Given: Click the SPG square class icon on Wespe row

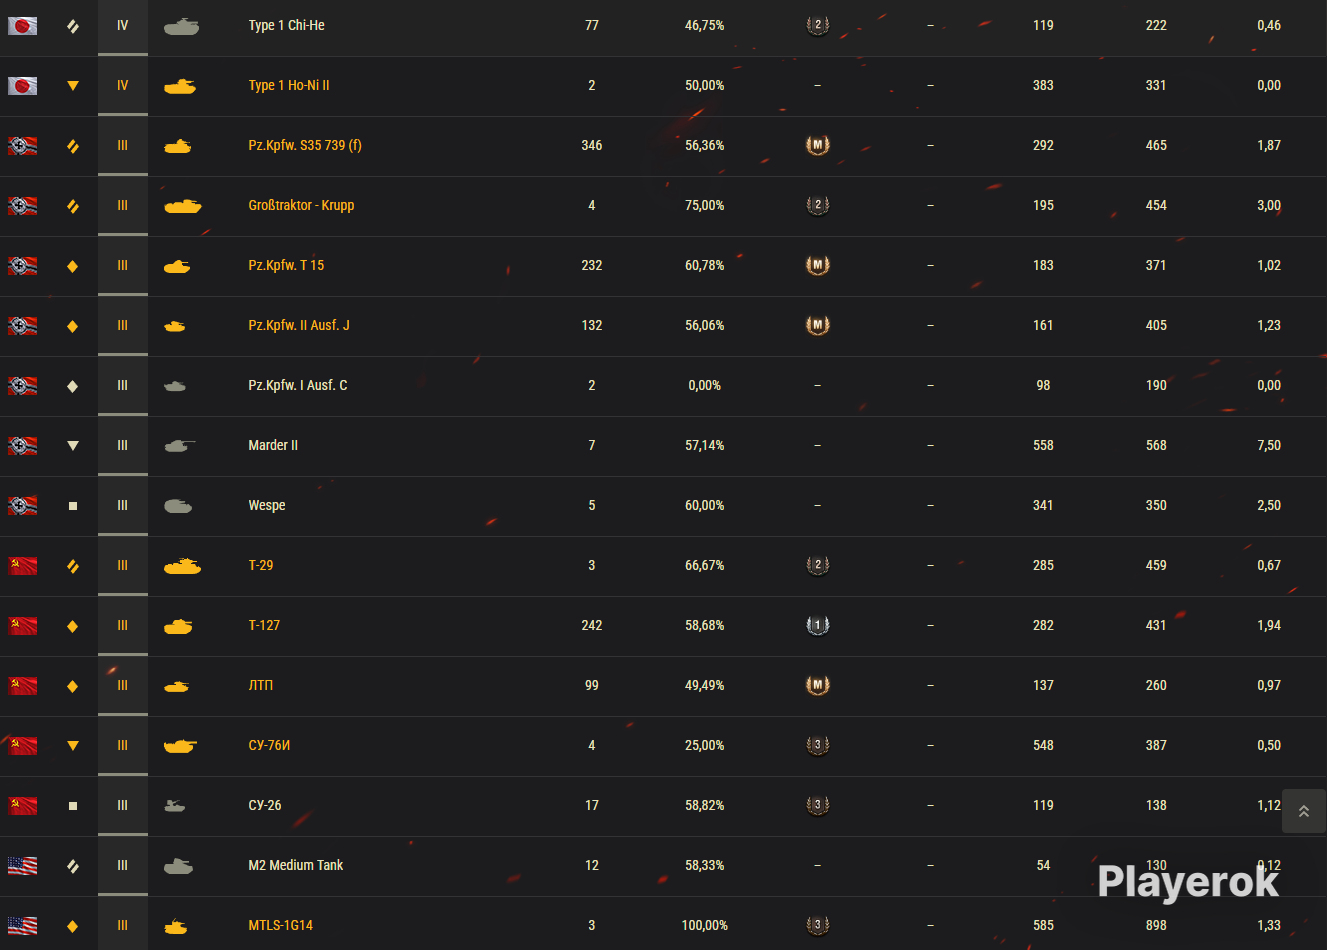Looking at the screenshot, I should [x=72, y=506].
